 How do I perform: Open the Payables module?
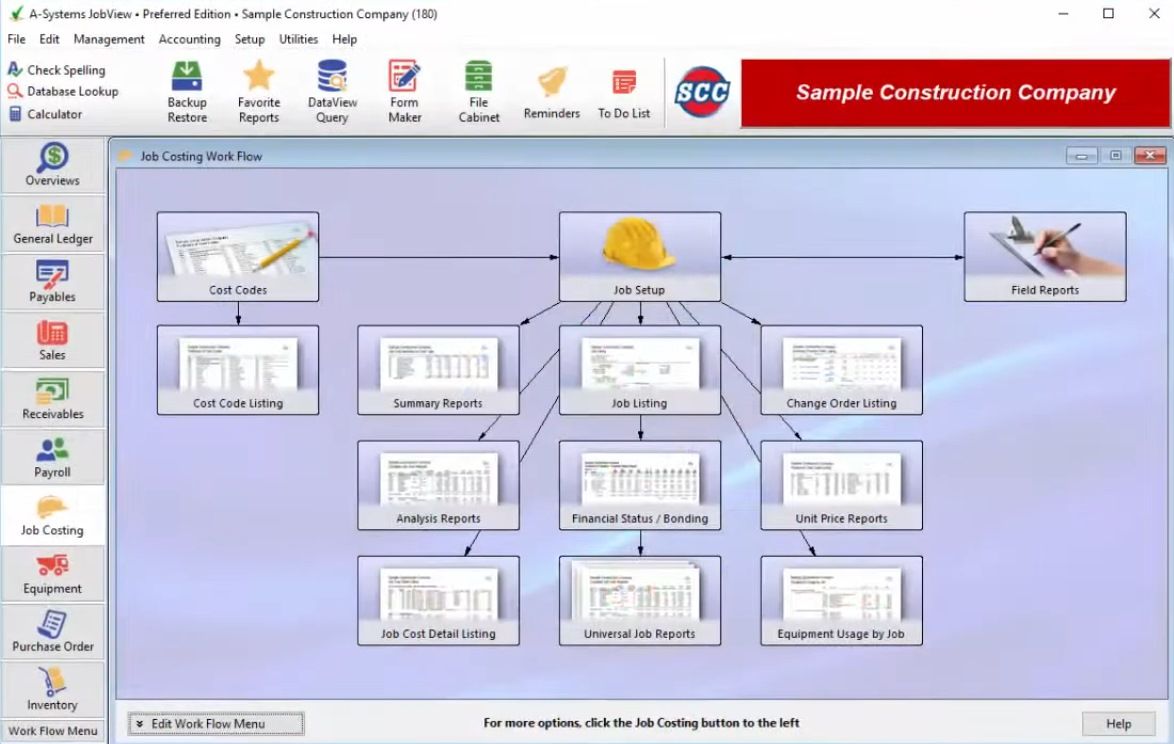click(x=52, y=281)
